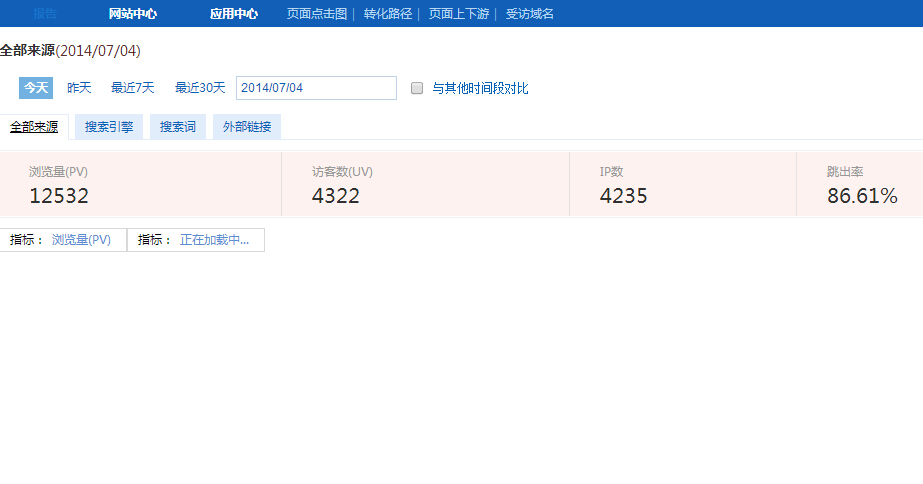Choose the 最近30天 date range
Screen dimensions: 923x484
point(200,88)
